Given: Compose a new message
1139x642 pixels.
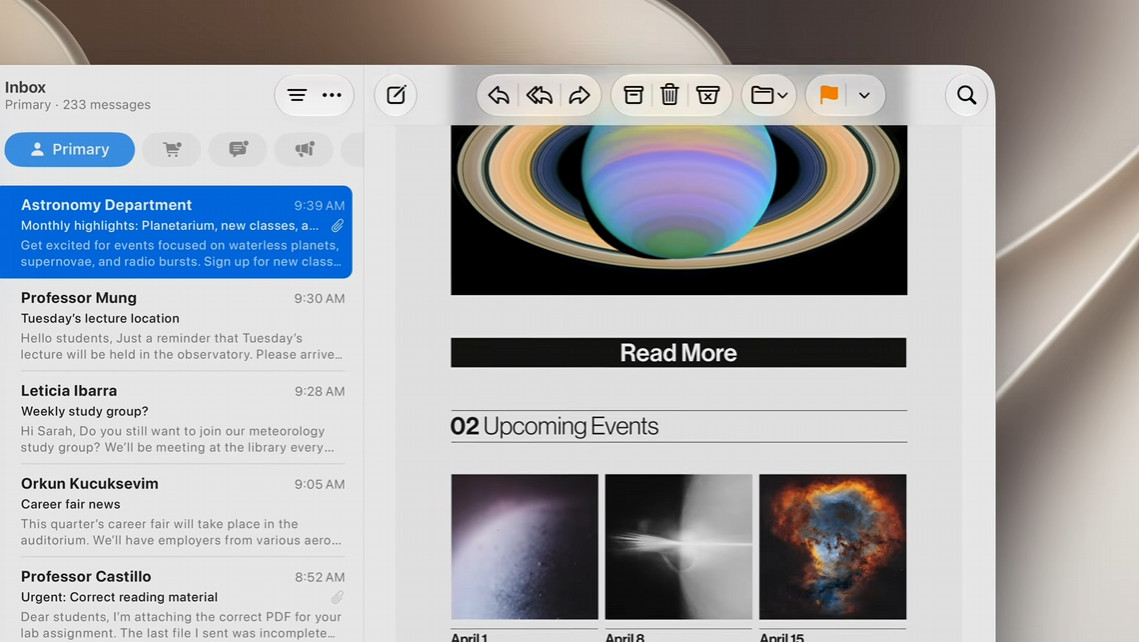Looking at the screenshot, I should [x=396, y=95].
